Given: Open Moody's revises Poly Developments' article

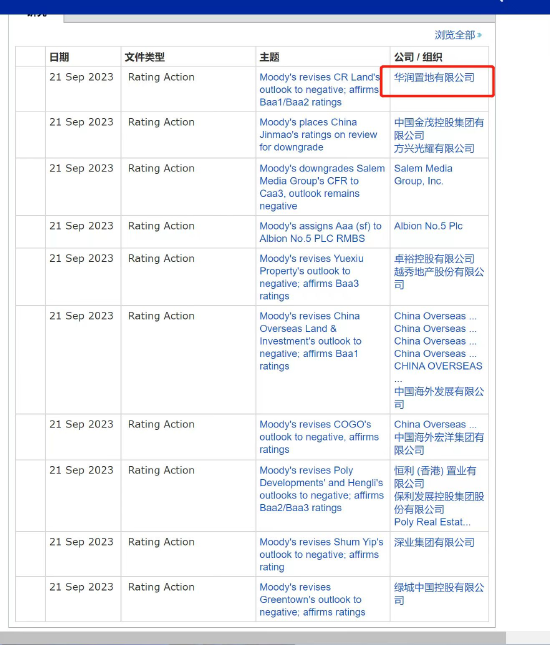Looking at the screenshot, I should pos(321,489).
